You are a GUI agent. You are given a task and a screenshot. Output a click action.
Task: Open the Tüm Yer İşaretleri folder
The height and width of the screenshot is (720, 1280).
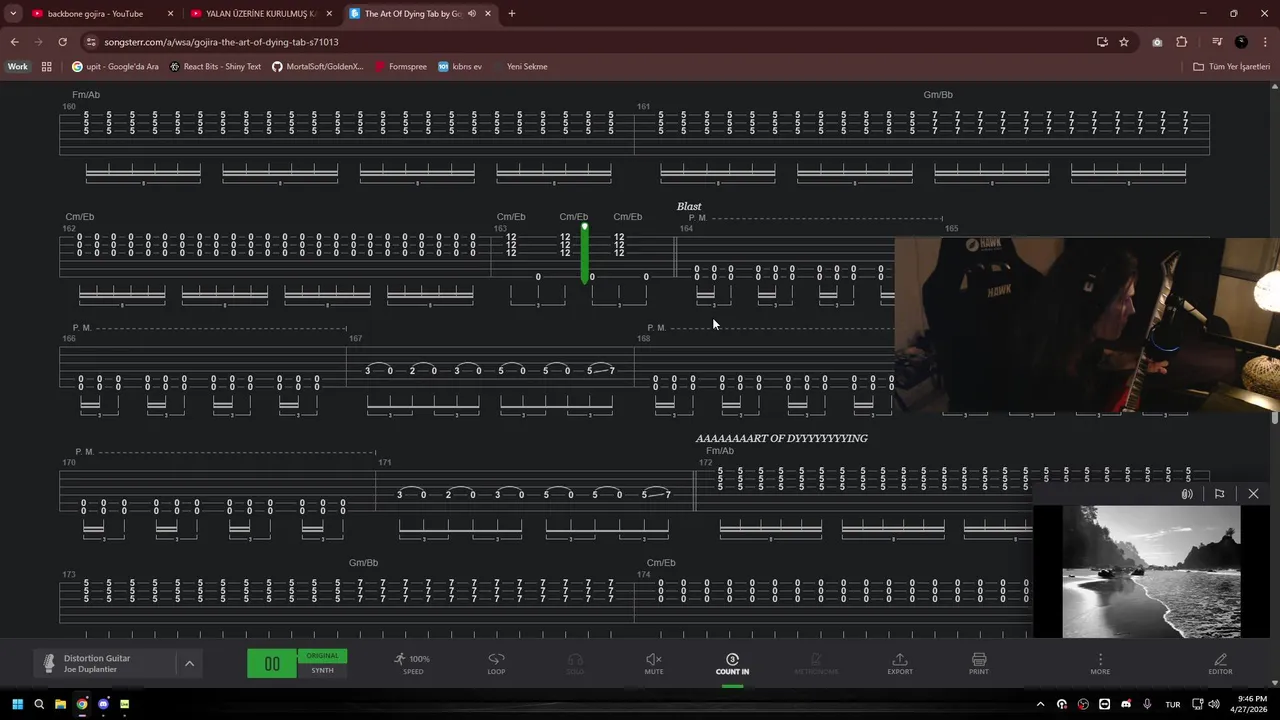point(1231,67)
